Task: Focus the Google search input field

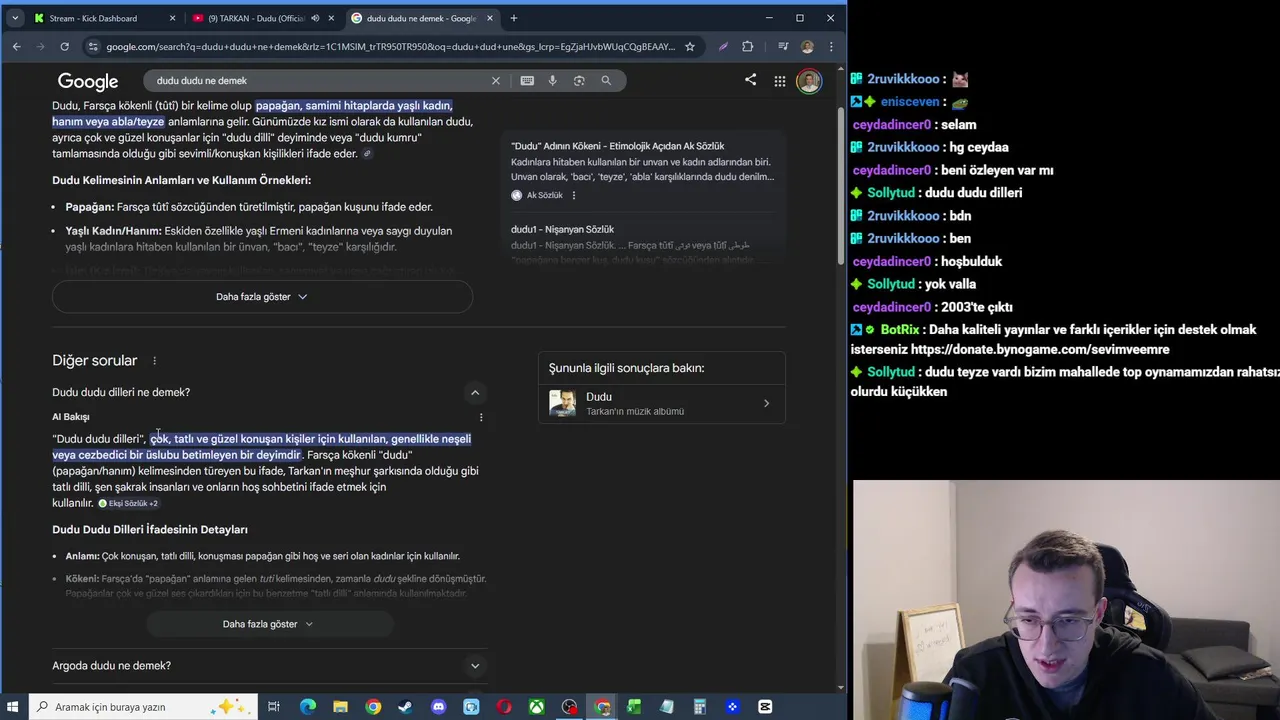Action: (x=315, y=80)
